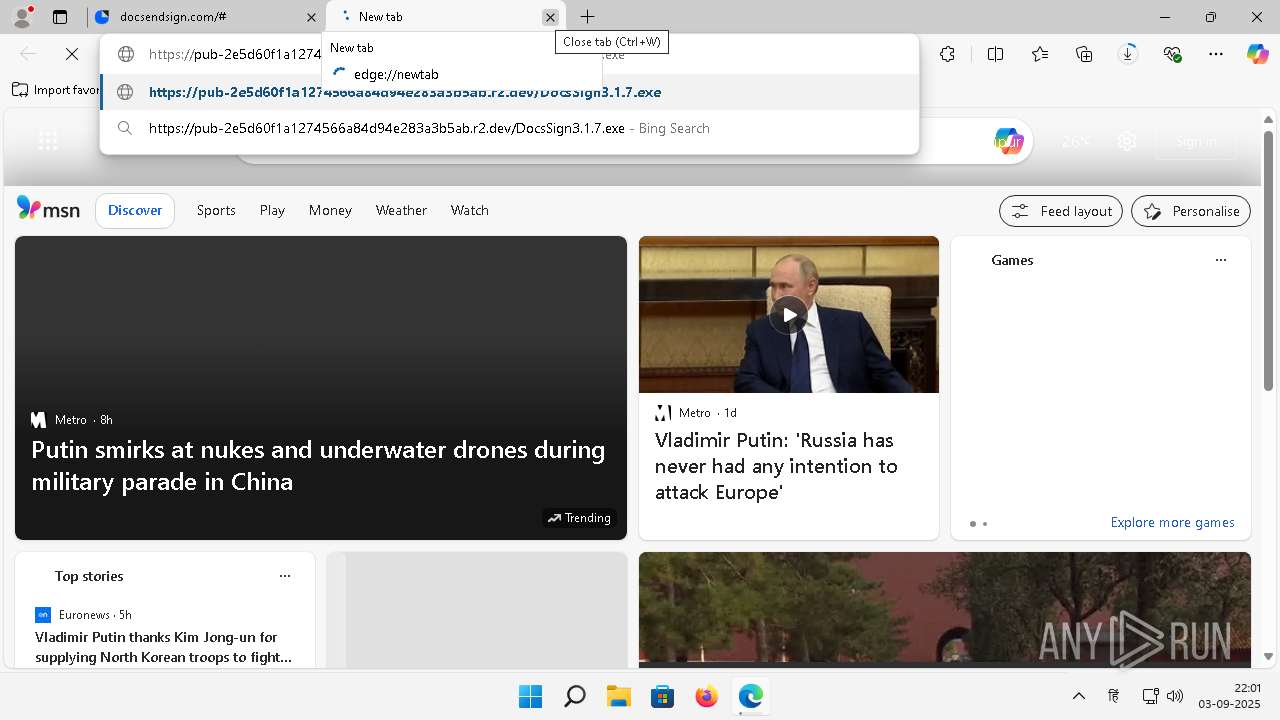Open a new browser tab with plus
Screen dimensions: 1280x720
tap(587, 17)
